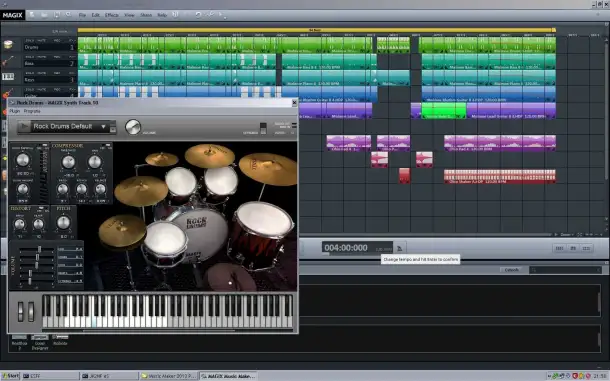Open the Effects menu

pos(112,15)
